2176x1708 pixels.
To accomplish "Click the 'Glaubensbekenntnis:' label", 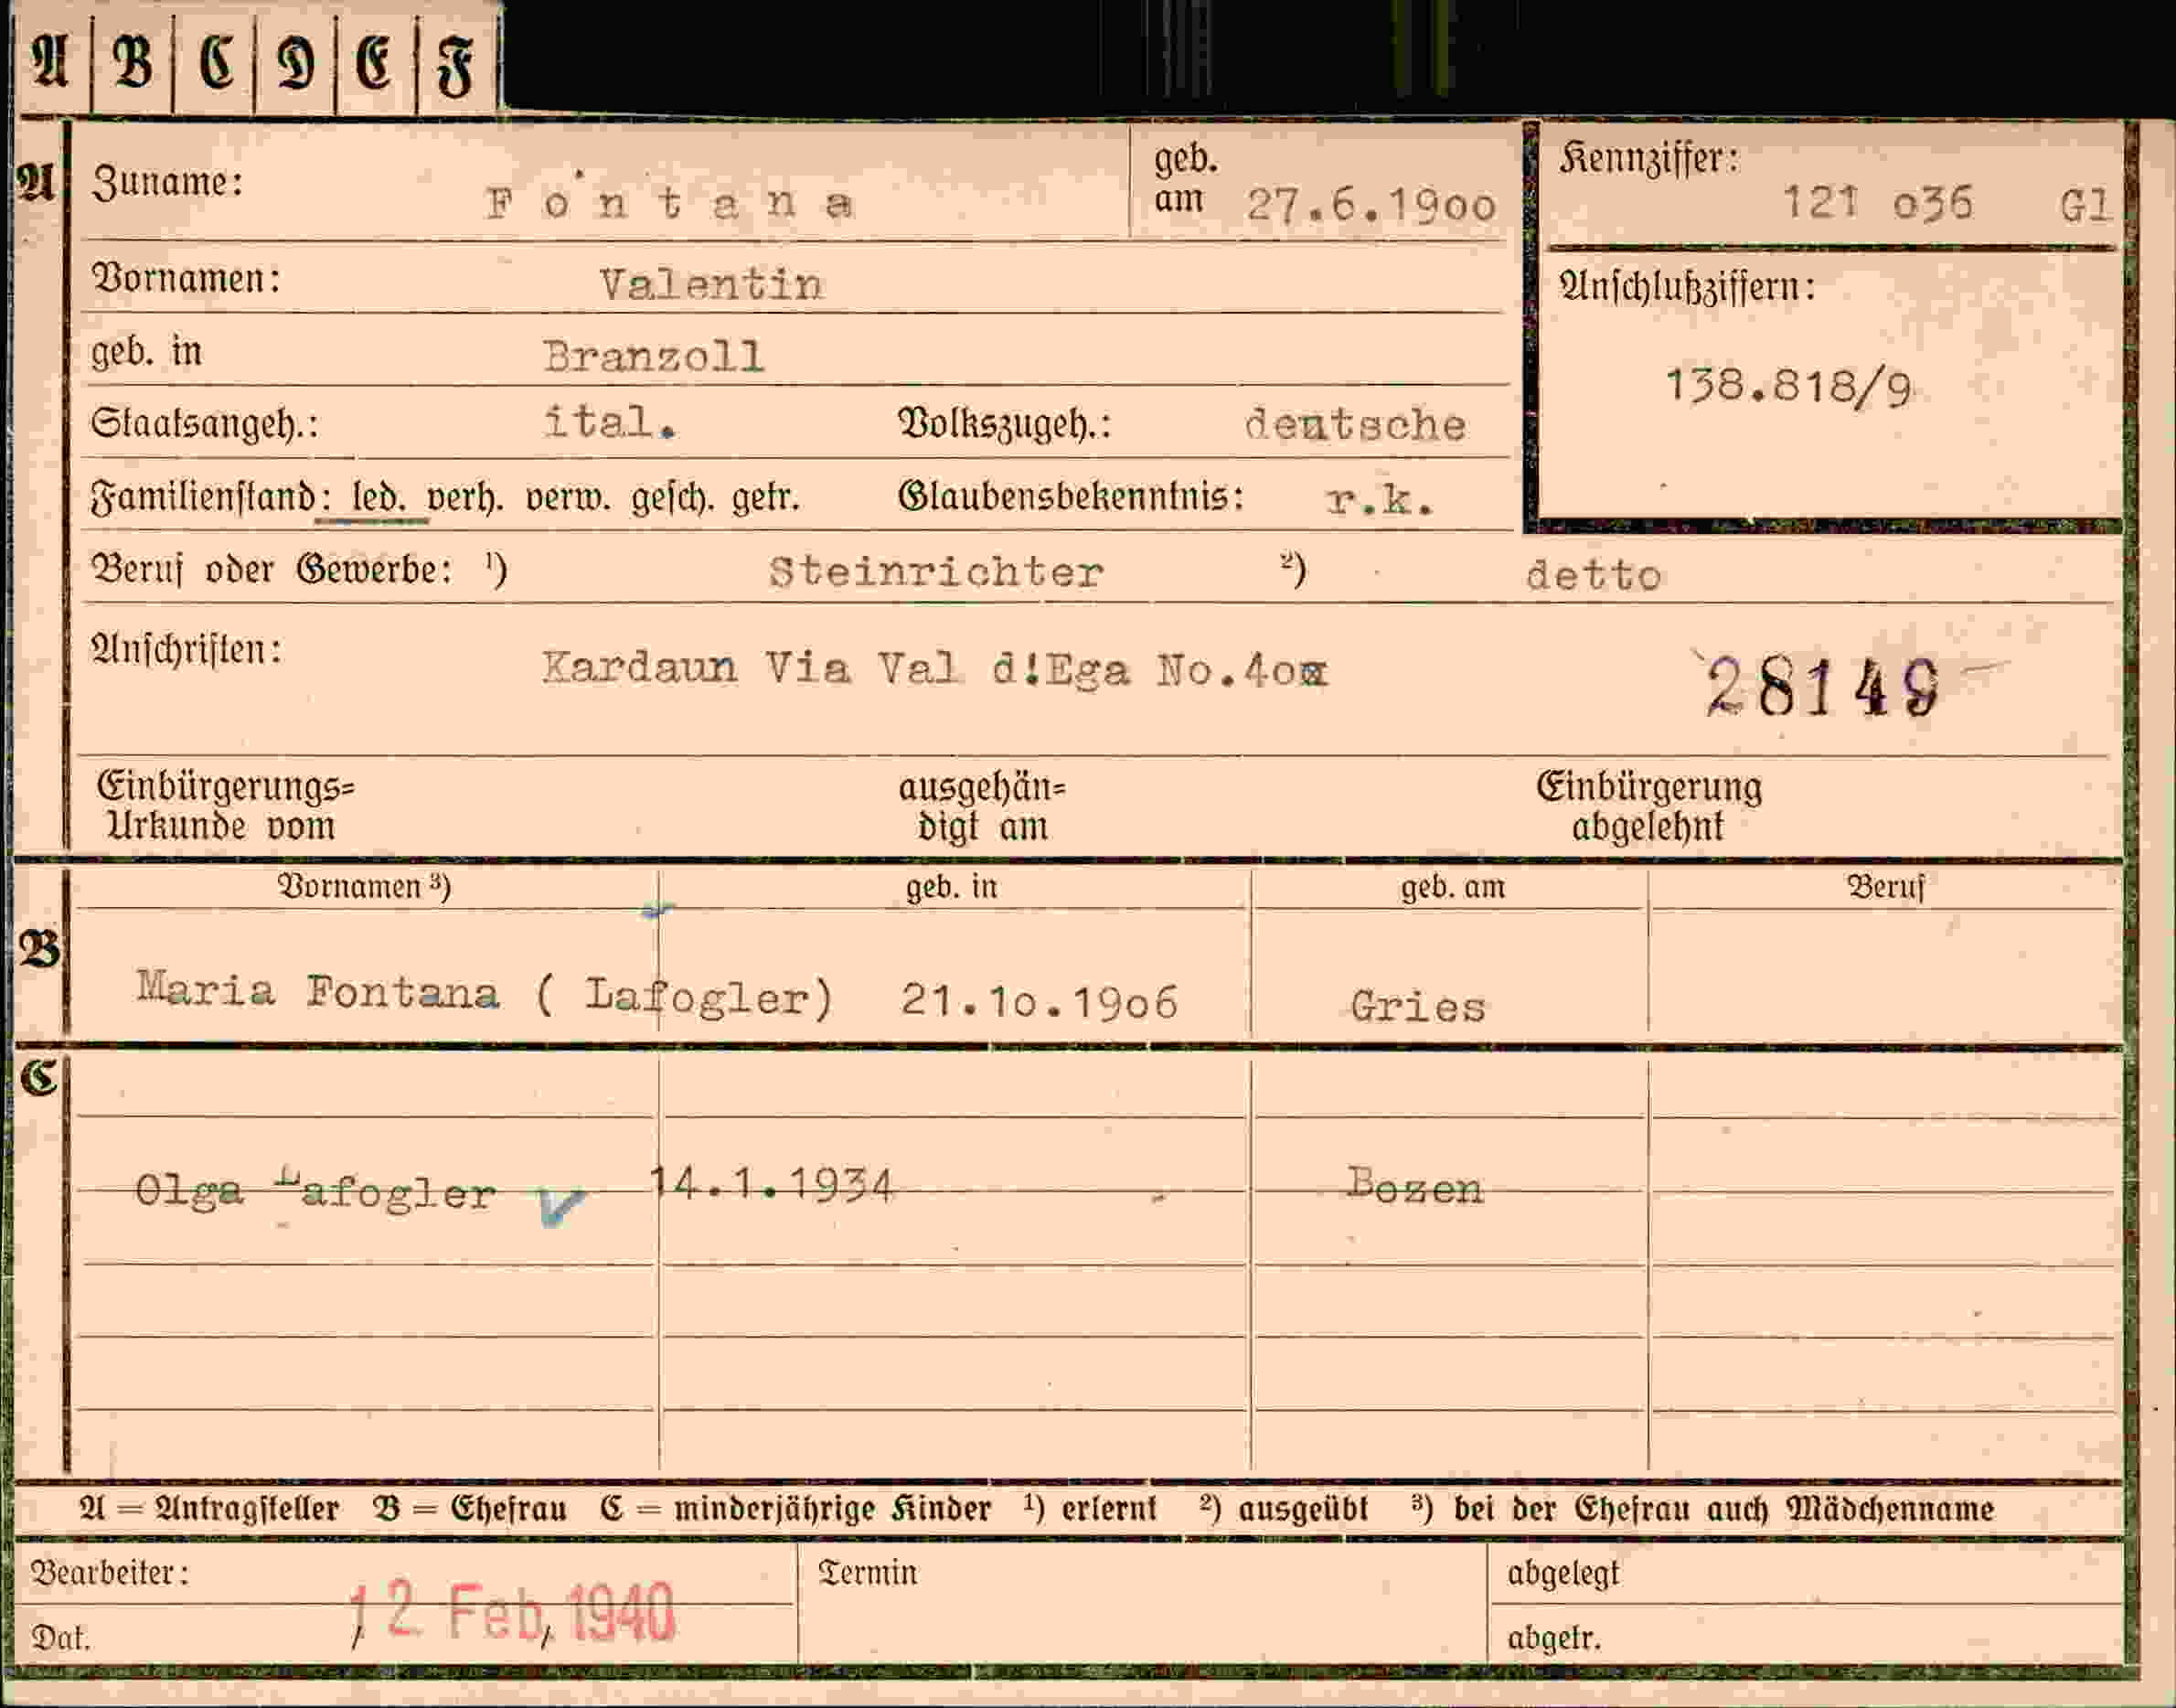I will (x=1071, y=496).
